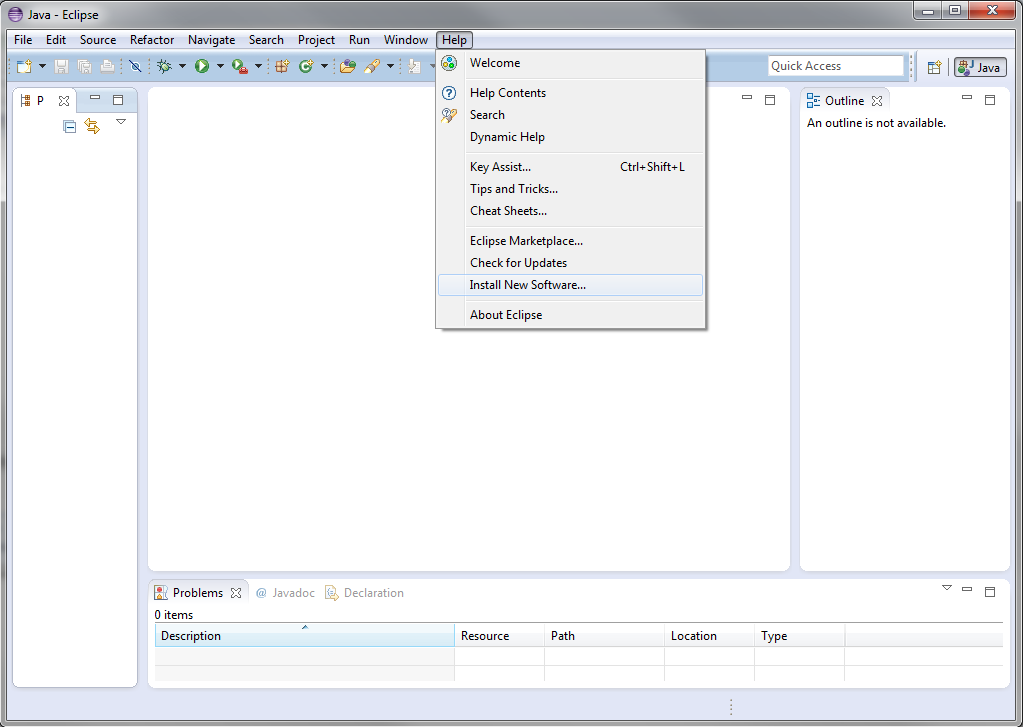Close the Package Explorer tab
The width and height of the screenshot is (1023, 727).
tap(64, 101)
